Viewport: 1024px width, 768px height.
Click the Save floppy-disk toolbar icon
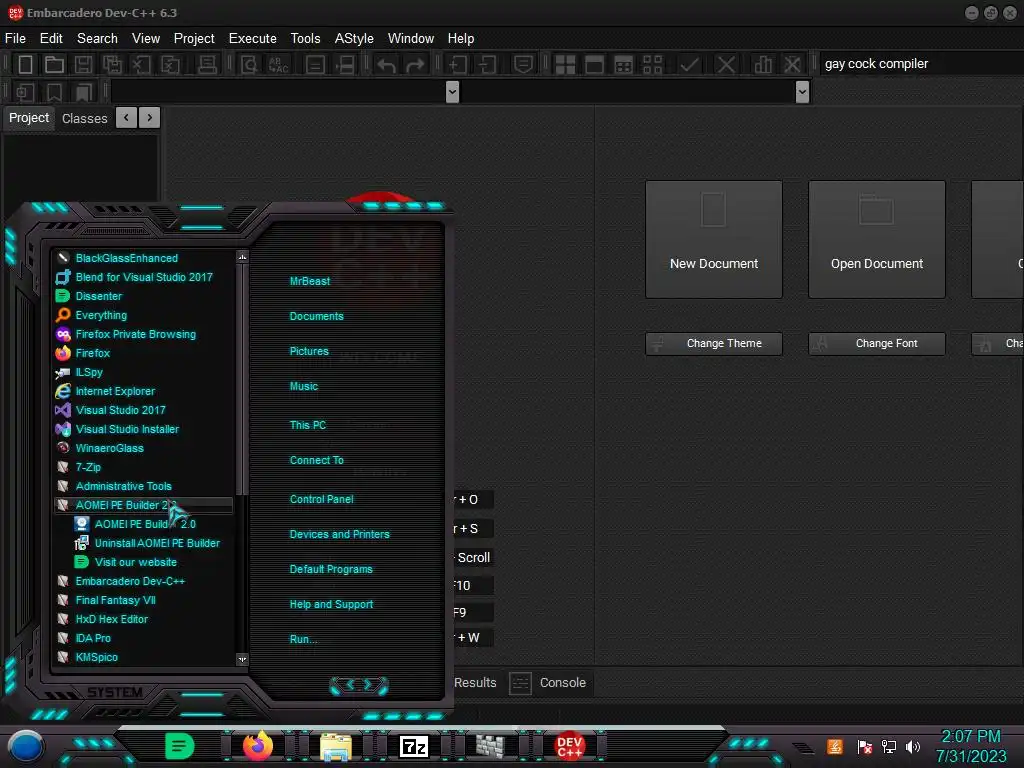[x=83, y=64]
